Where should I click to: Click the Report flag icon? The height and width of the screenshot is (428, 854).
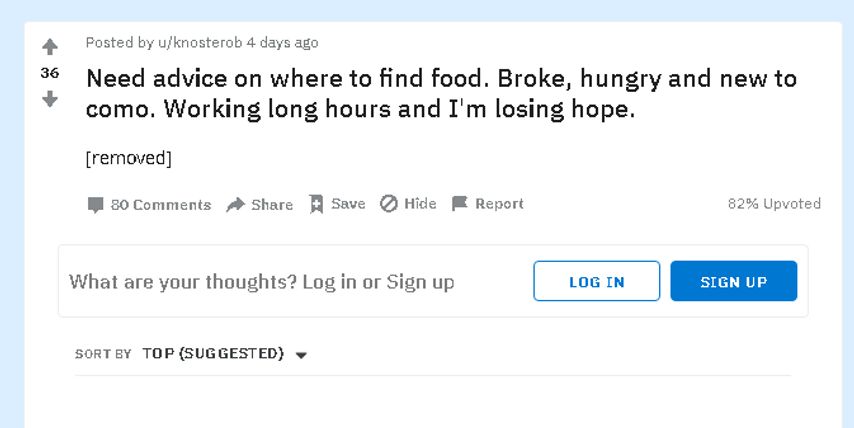point(460,204)
